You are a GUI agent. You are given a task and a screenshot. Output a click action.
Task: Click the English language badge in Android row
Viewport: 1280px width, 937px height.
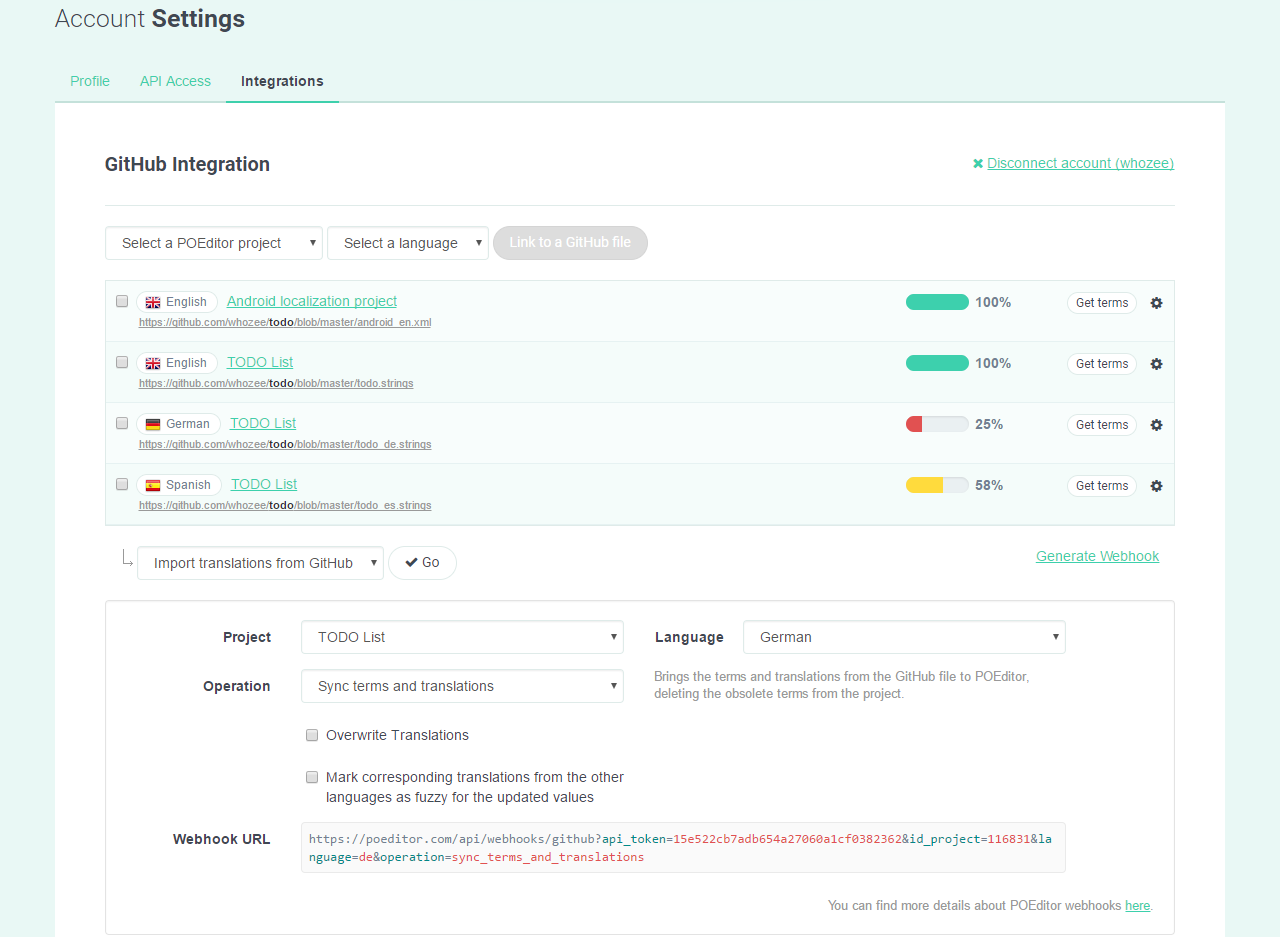coord(177,302)
